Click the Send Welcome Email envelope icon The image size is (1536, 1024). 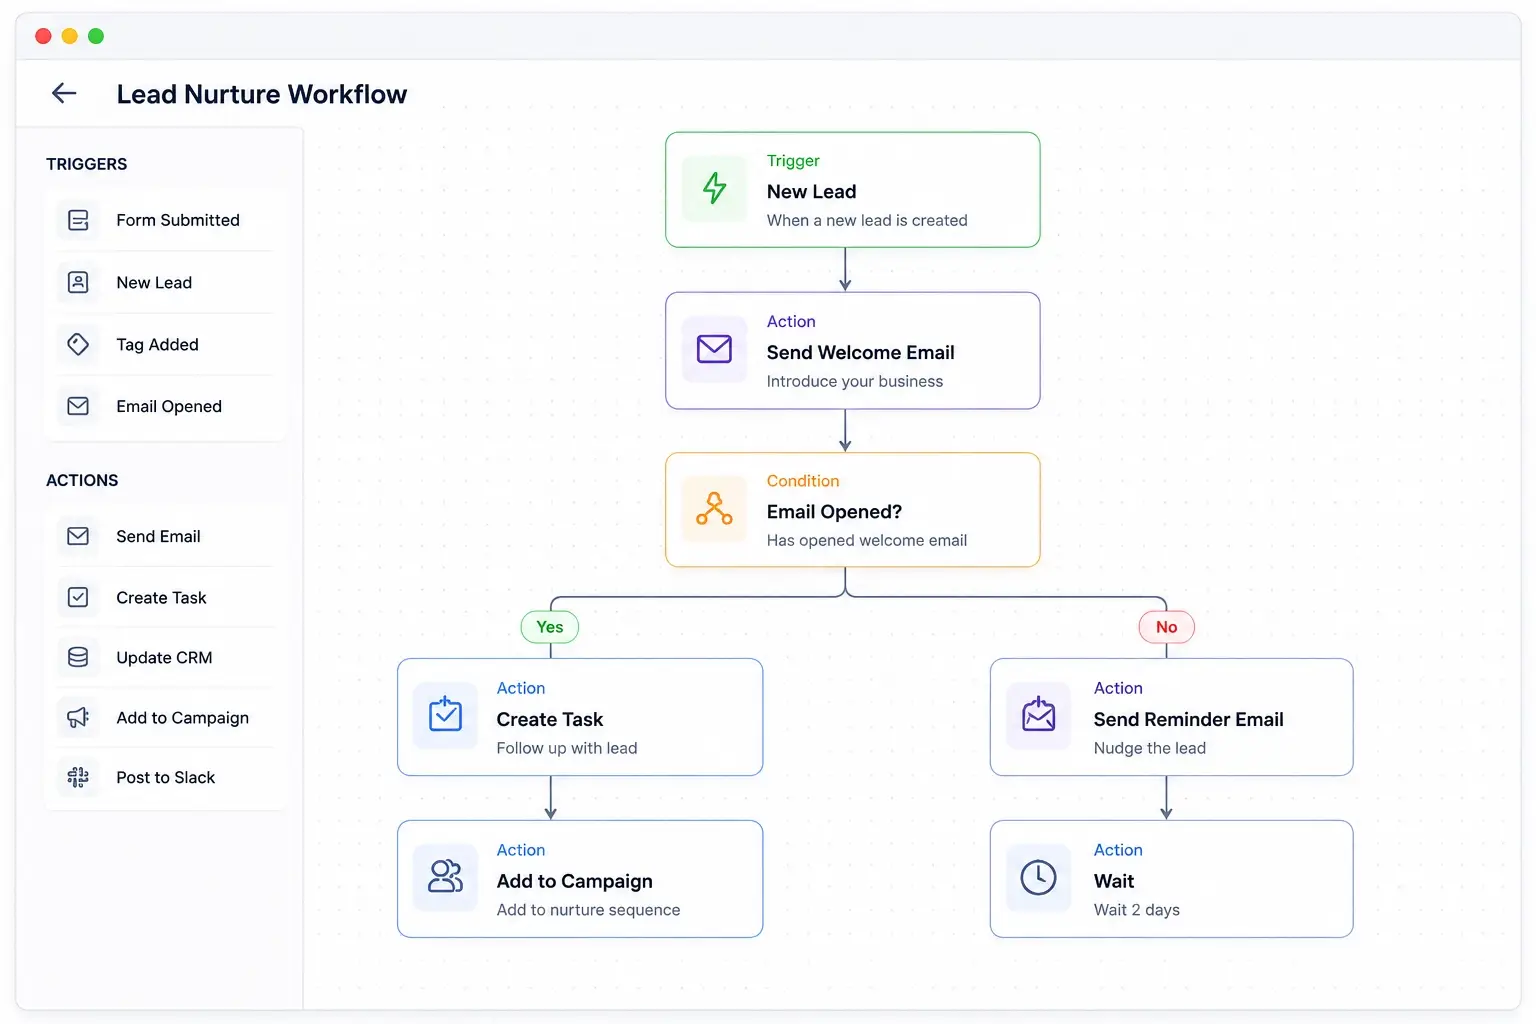pyautogui.click(x=714, y=349)
